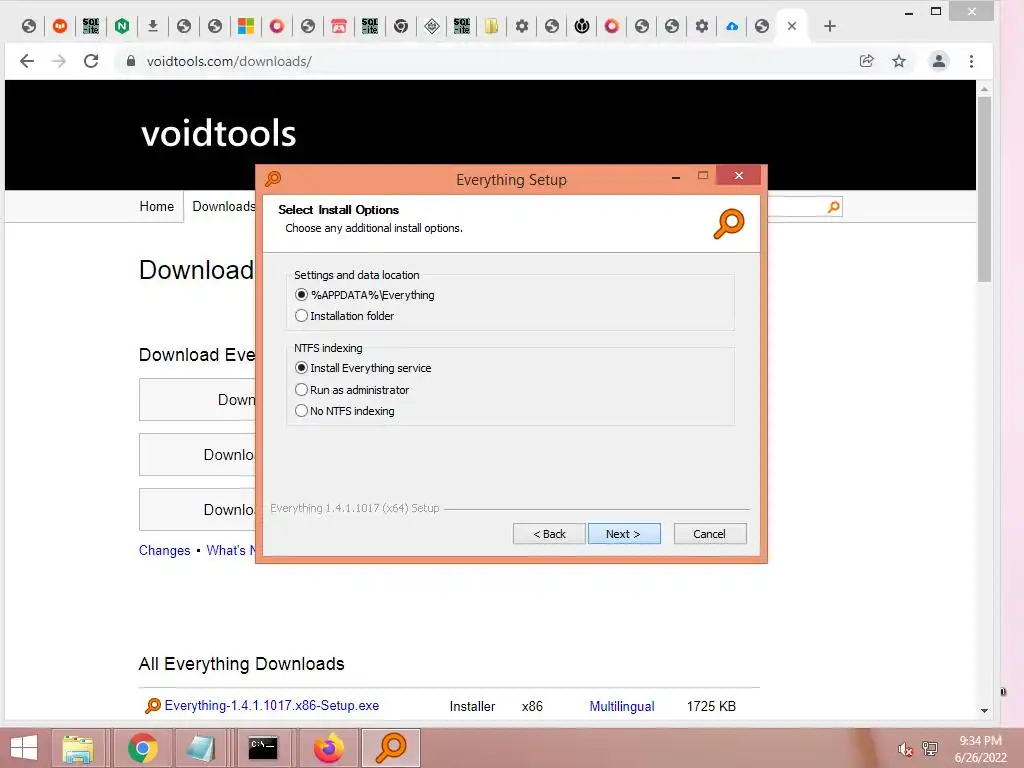Reload the voidtools page
This screenshot has width=1024, height=768.
coord(91,61)
